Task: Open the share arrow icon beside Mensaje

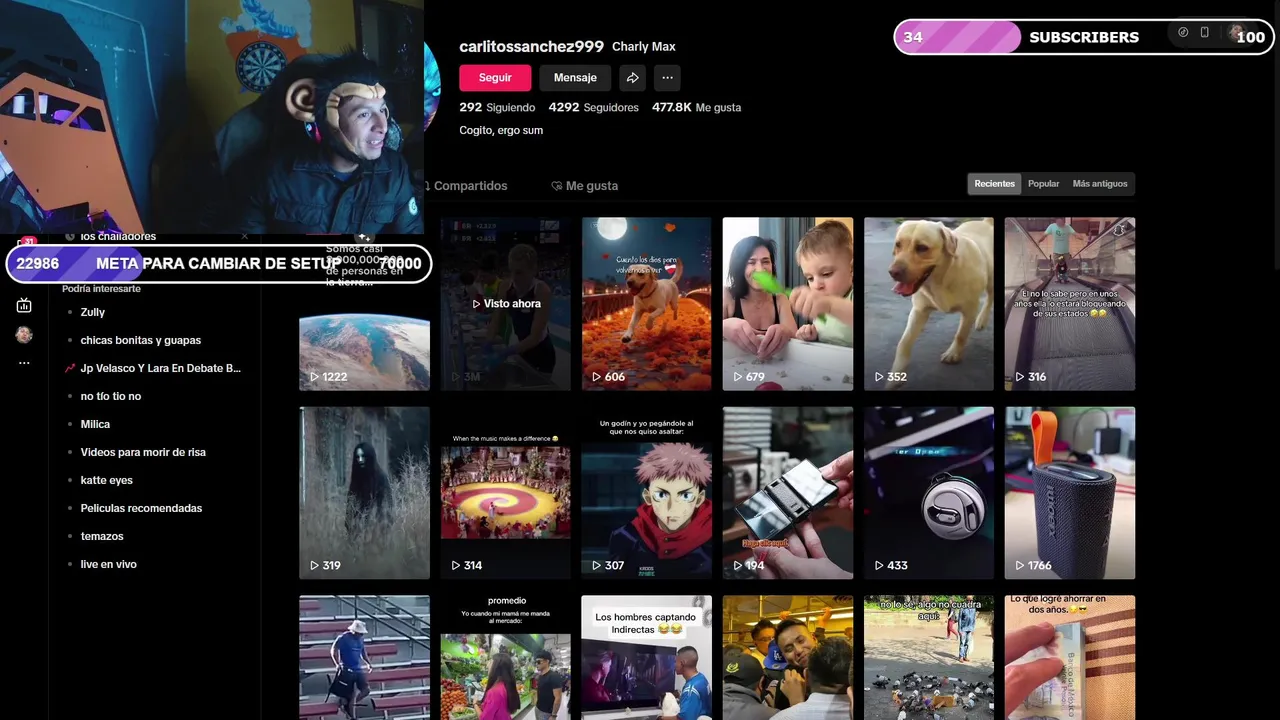Action: tap(632, 77)
